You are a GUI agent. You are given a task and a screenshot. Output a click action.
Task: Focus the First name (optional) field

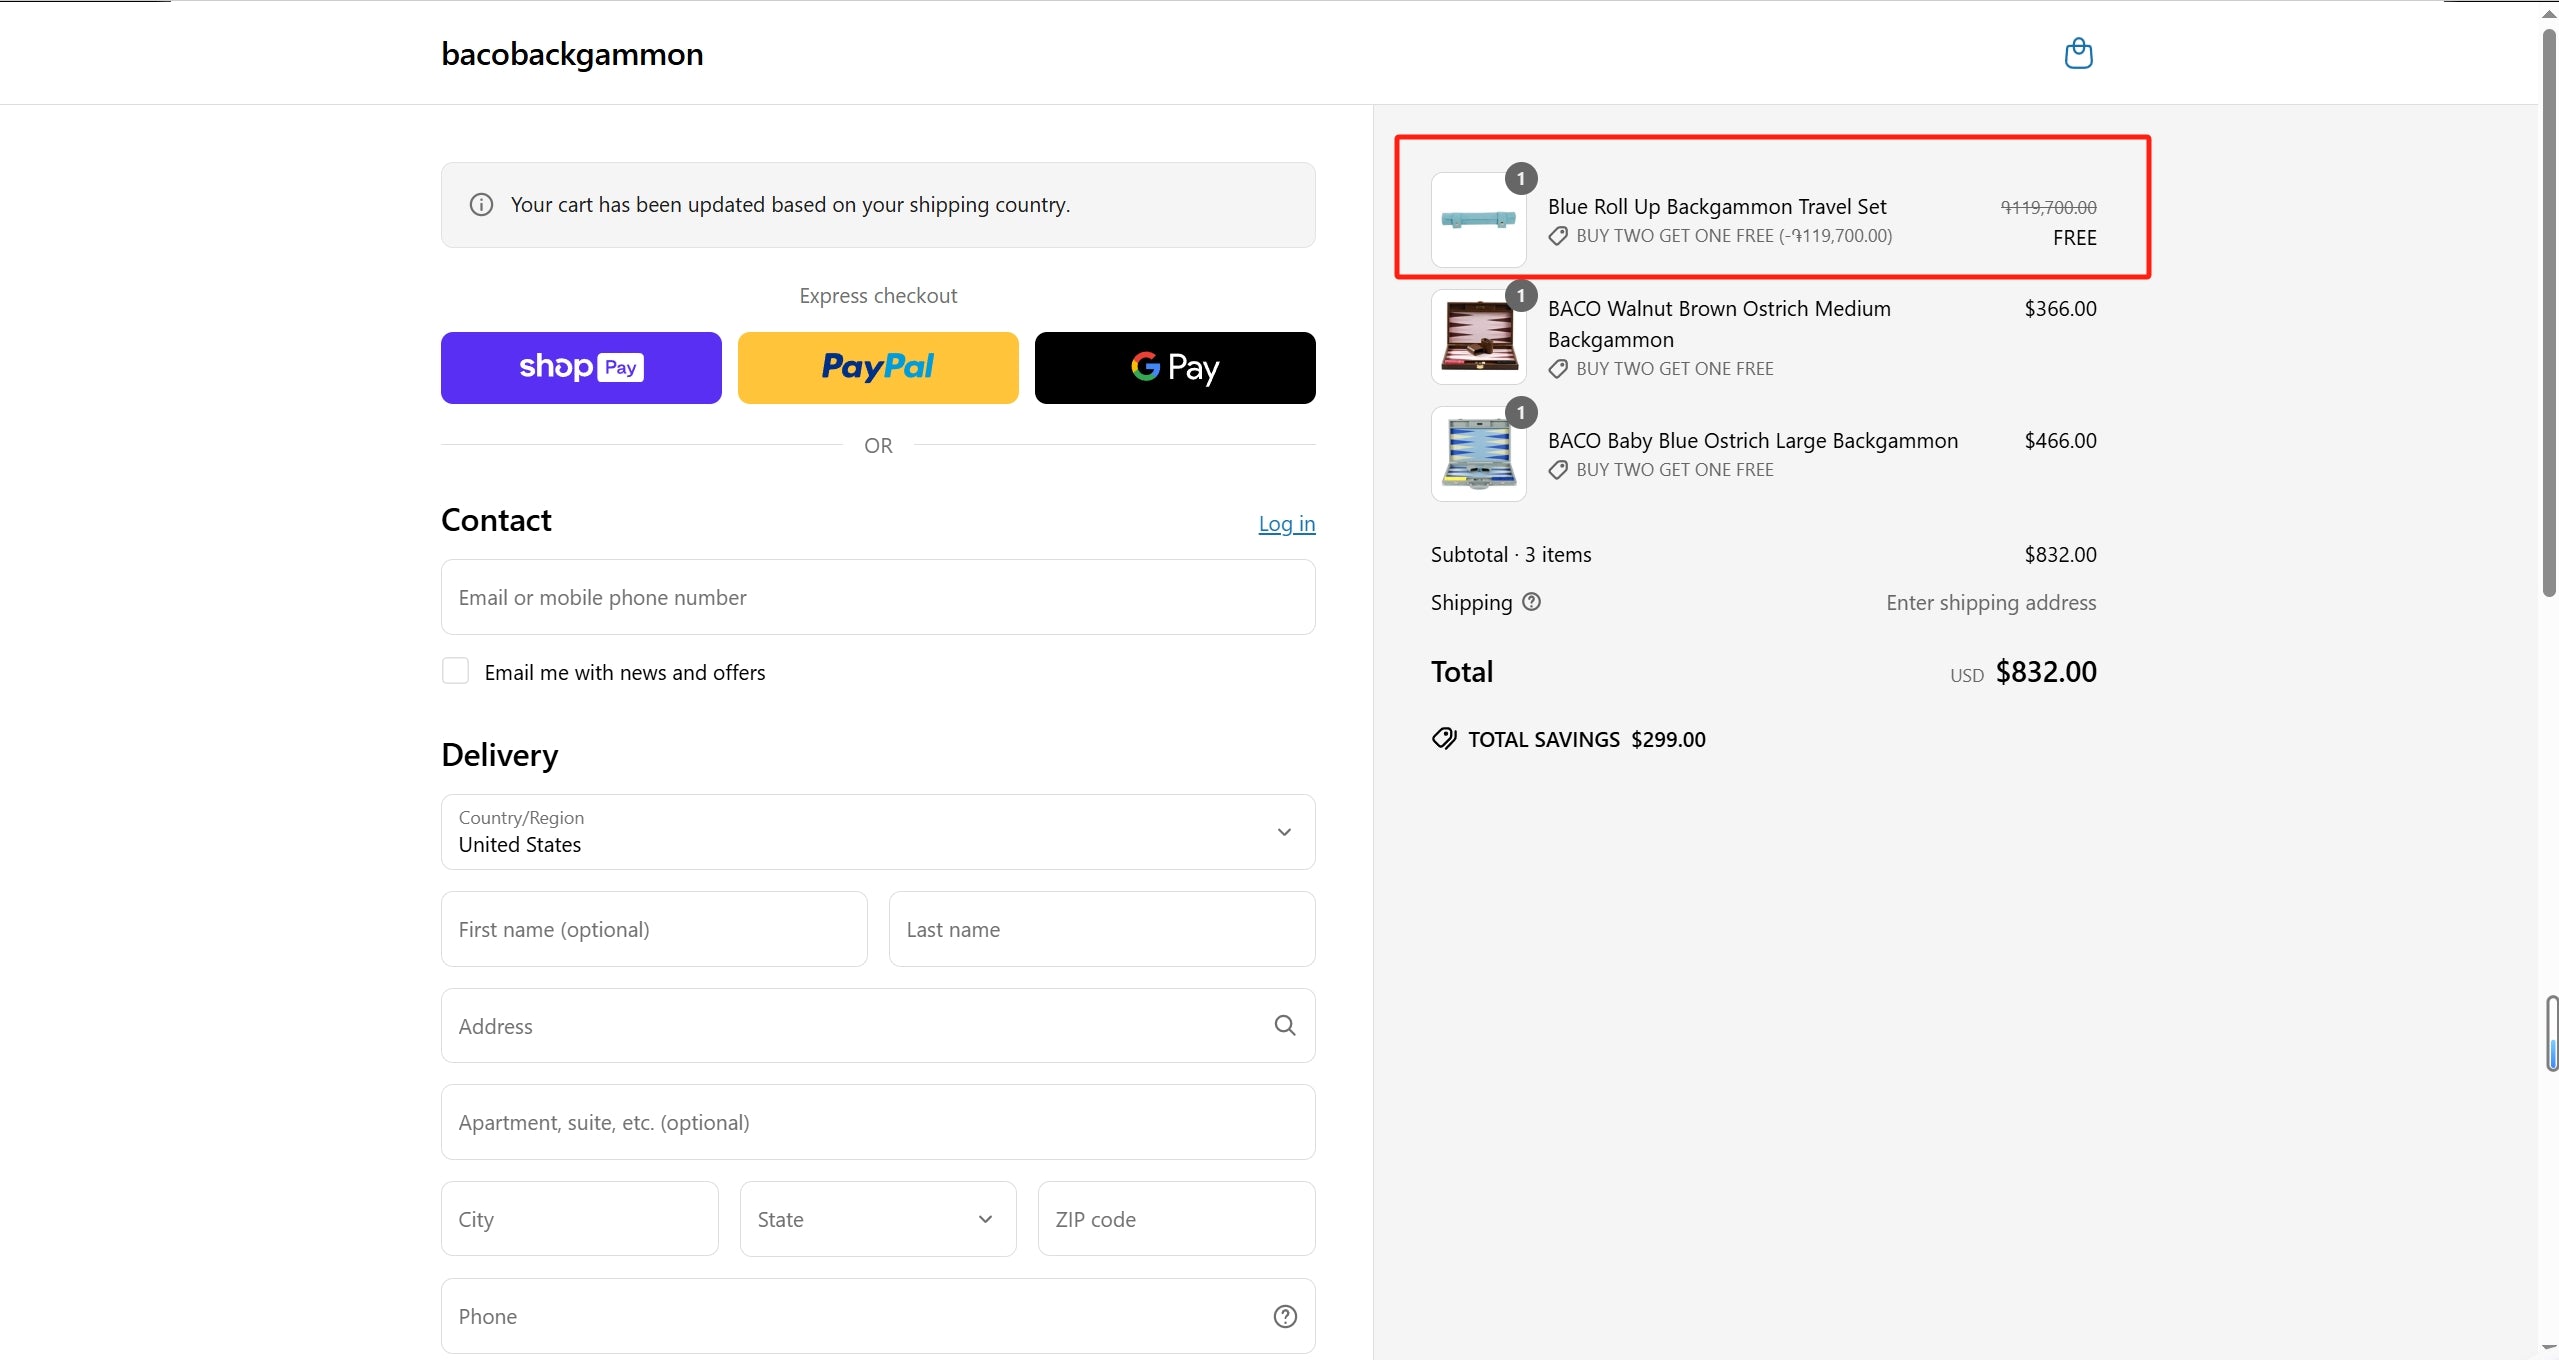(x=654, y=929)
